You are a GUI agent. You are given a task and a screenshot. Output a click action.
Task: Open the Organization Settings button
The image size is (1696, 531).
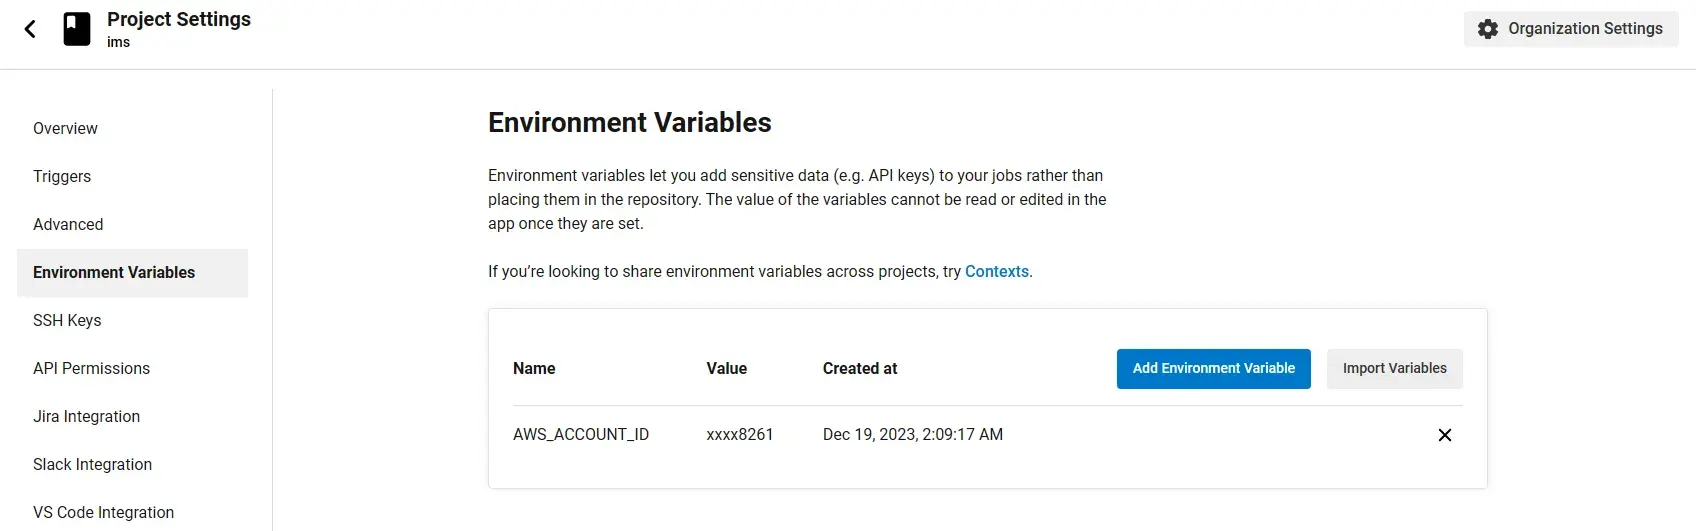coord(1571,29)
